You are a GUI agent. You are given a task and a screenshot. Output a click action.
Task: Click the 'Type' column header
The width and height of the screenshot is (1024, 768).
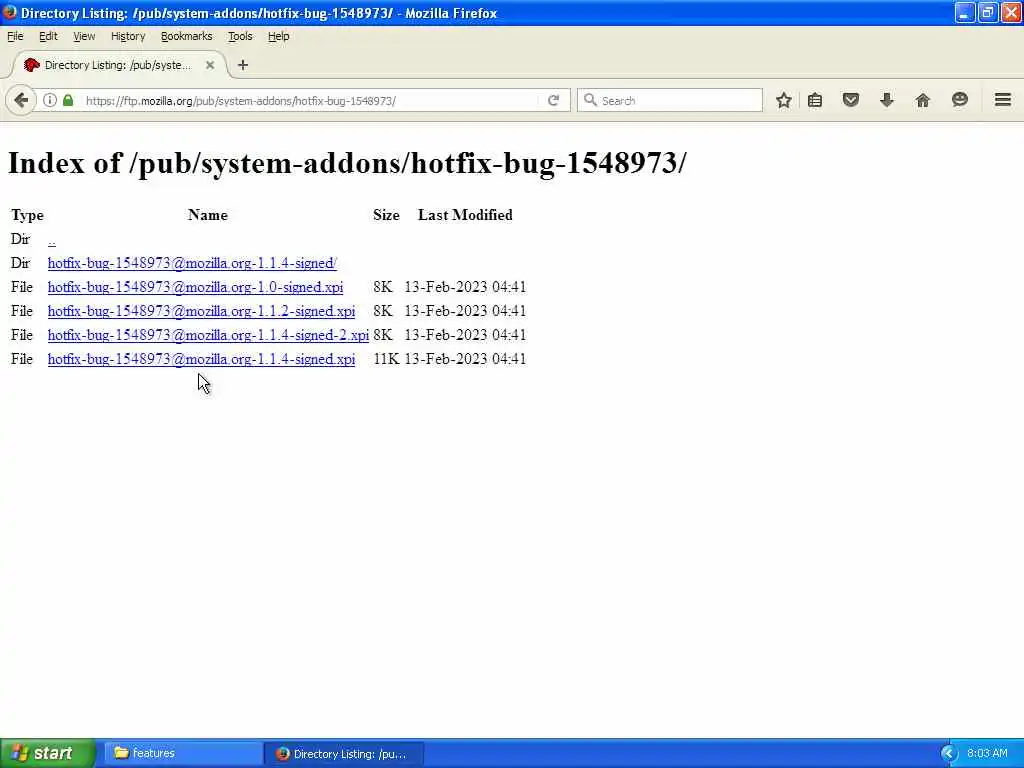27,216
